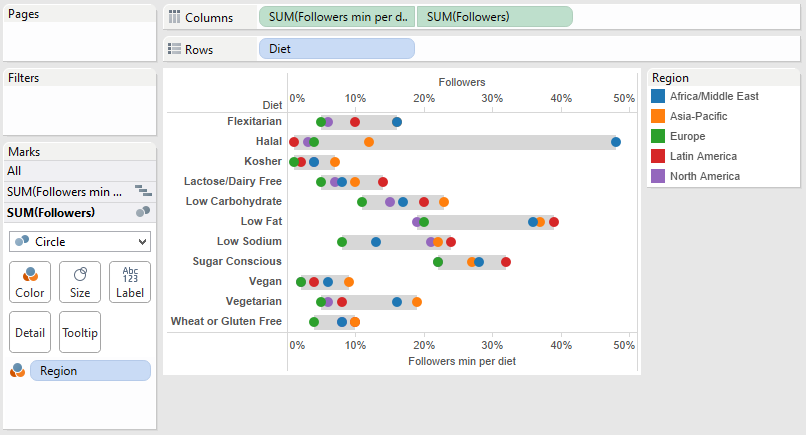Click the circle icon beside SUM(Followers)

click(142, 212)
